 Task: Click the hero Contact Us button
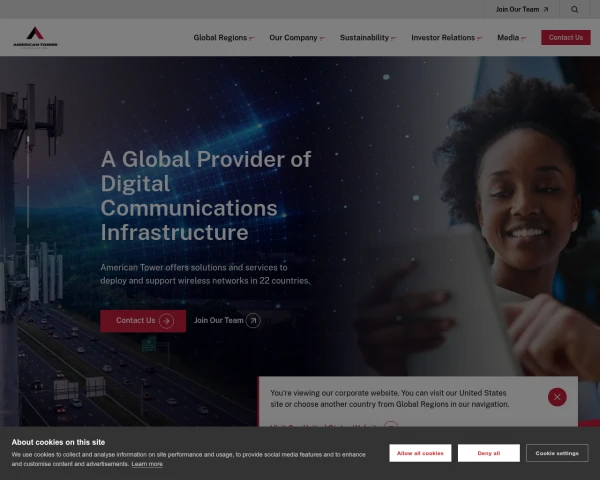pyautogui.click(x=143, y=321)
